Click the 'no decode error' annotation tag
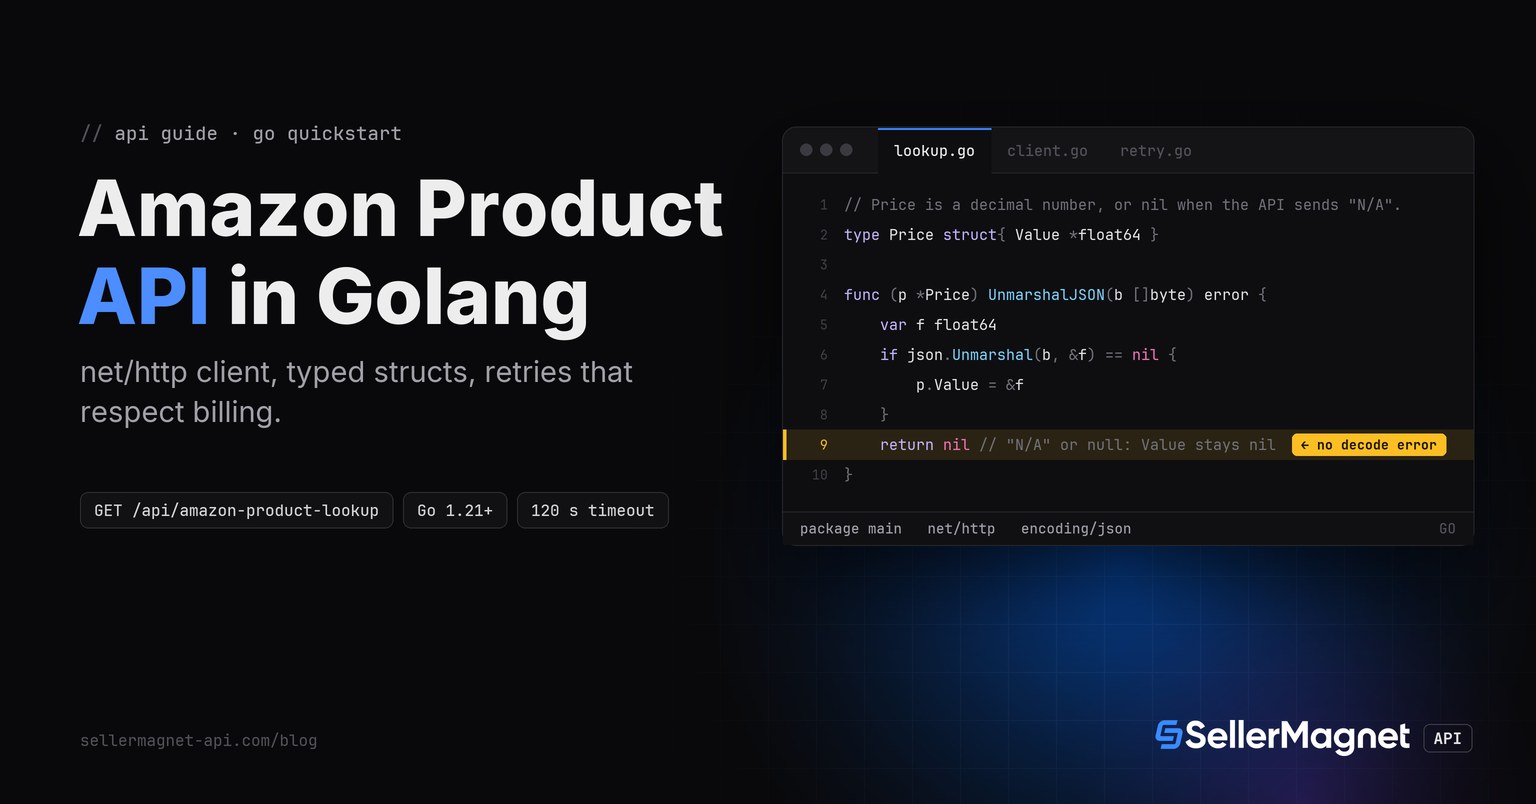The height and width of the screenshot is (804, 1536). pyautogui.click(x=1368, y=445)
